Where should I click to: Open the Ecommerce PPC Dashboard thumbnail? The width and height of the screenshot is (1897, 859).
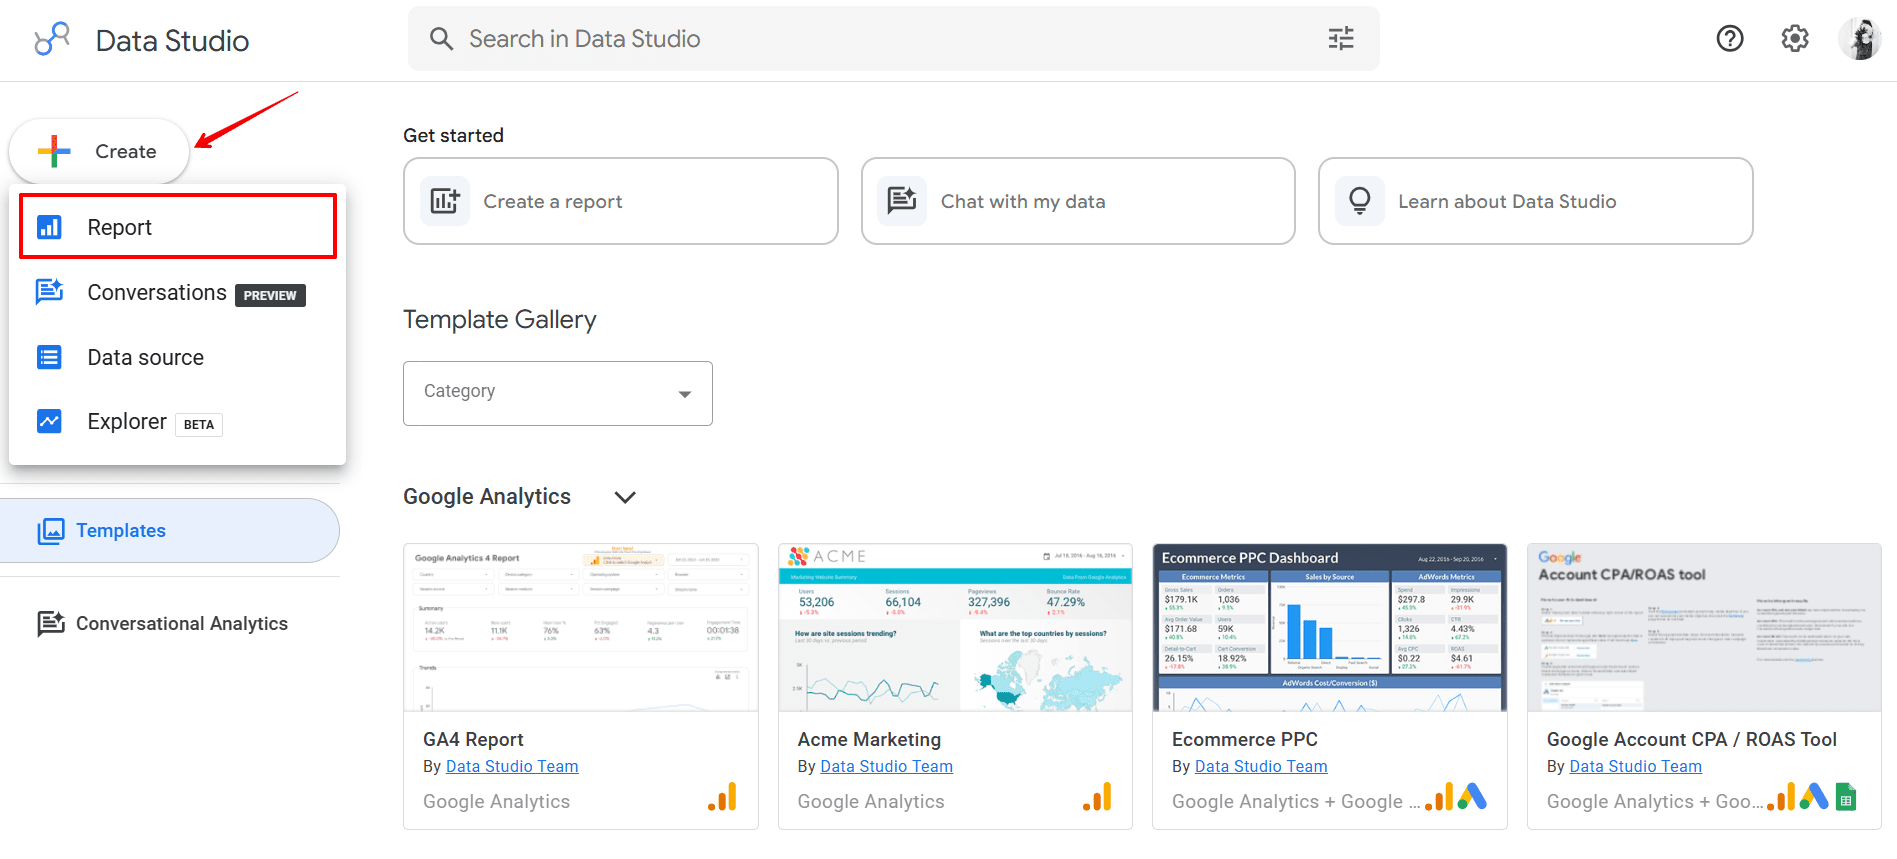point(1330,628)
